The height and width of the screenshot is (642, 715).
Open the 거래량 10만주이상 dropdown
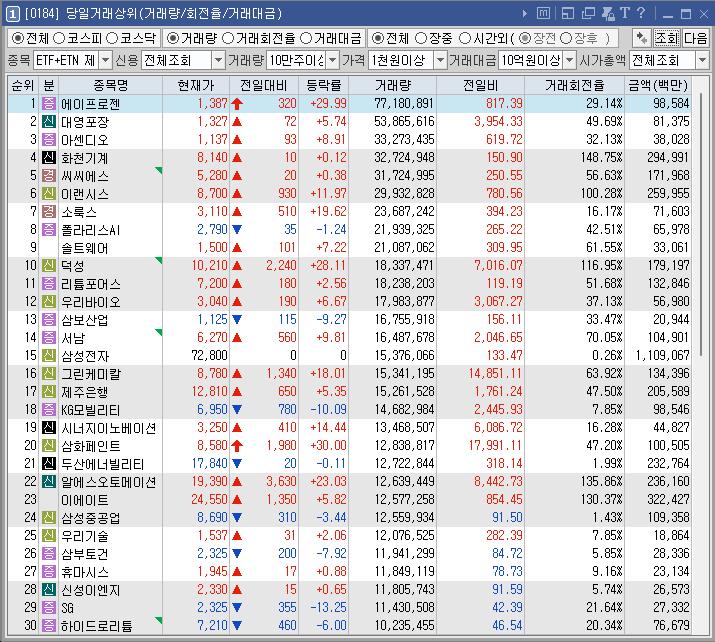[333, 60]
